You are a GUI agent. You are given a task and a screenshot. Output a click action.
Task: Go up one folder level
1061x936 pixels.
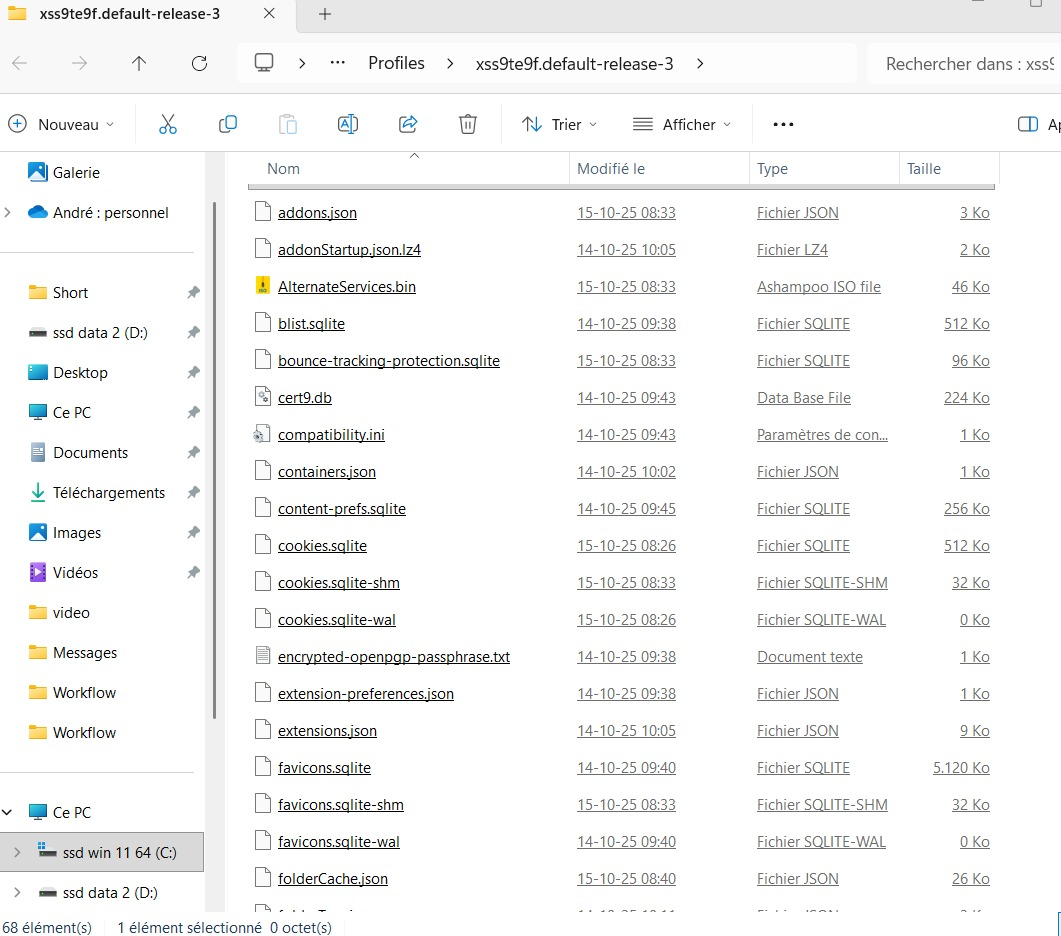[139, 63]
